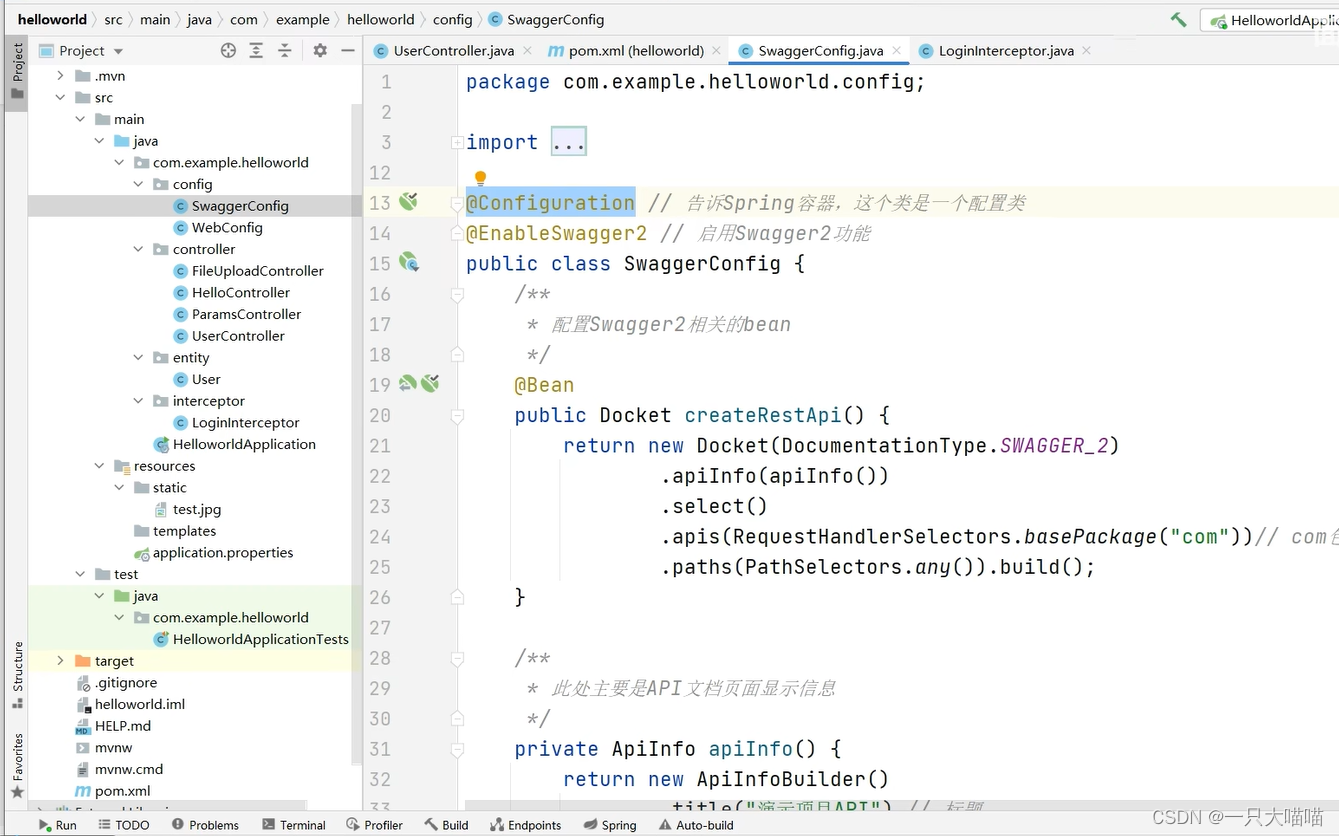1339x836 pixels.
Task: Click the Select Opened File target icon
Action: (x=228, y=50)
